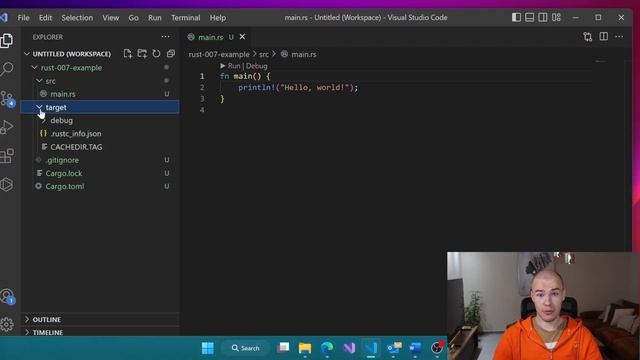Open source control changes for main.rs

coord(587,37)
